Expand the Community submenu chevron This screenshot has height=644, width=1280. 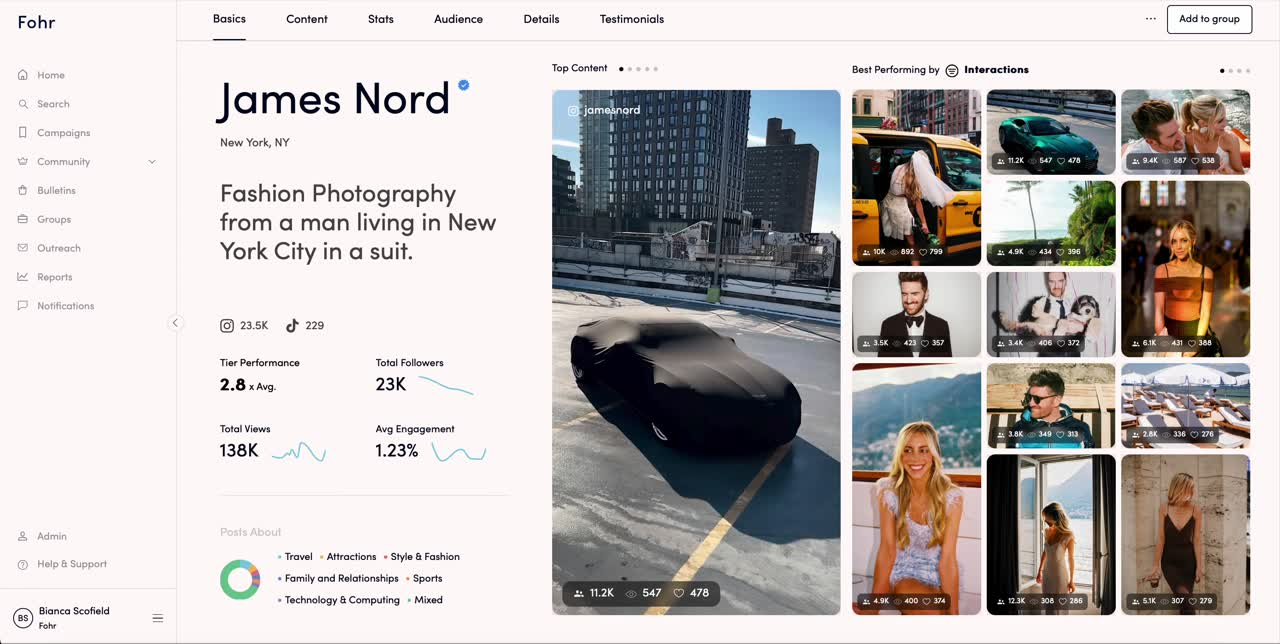(x=152, y=162)
